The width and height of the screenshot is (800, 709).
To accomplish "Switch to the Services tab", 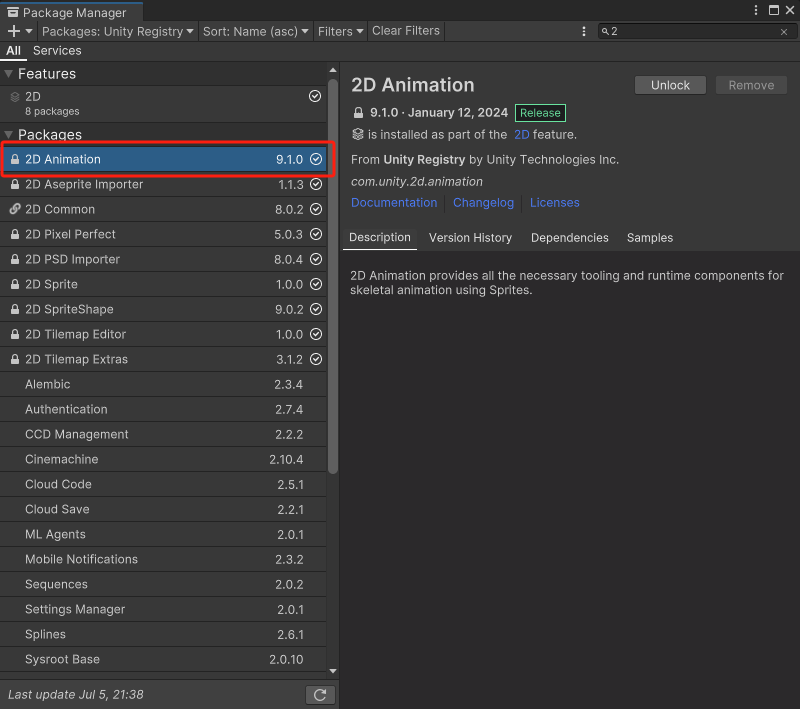I will 57,50.
